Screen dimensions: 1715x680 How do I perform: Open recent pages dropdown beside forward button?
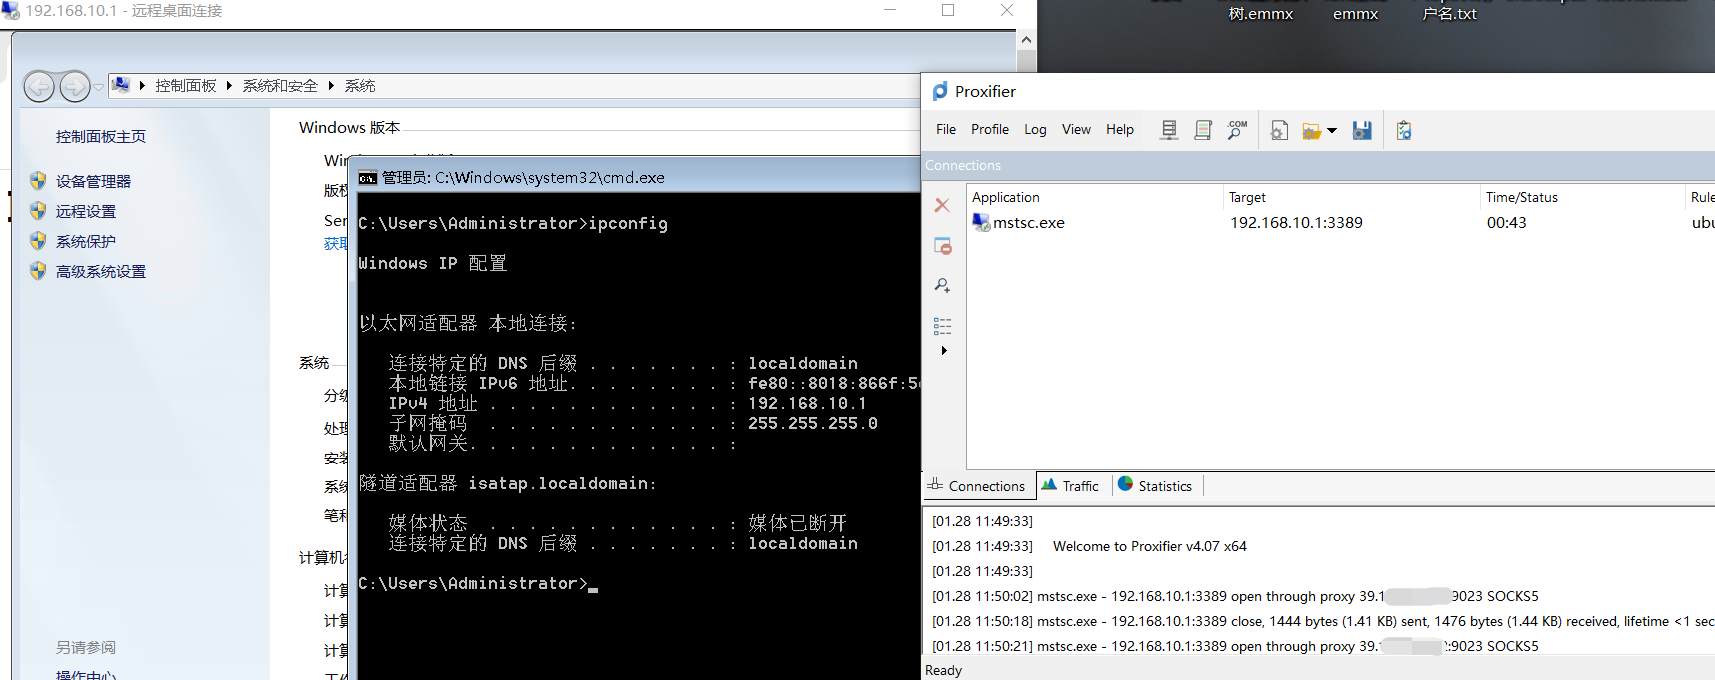tap(98, 87)
